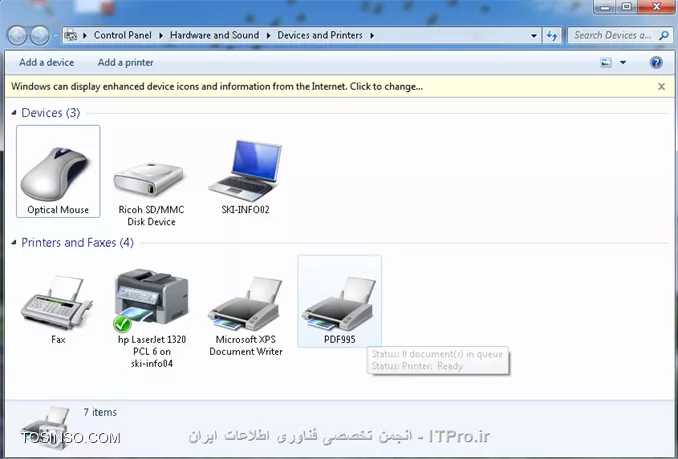
Task: Click the search magnifier icon
Action: point(664,35)
